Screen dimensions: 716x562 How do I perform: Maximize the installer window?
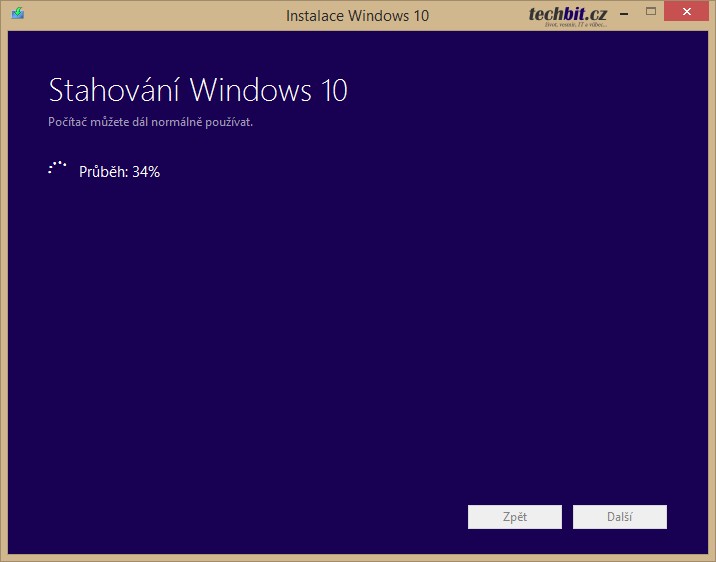pyautogui.click(x=651, y=12)
